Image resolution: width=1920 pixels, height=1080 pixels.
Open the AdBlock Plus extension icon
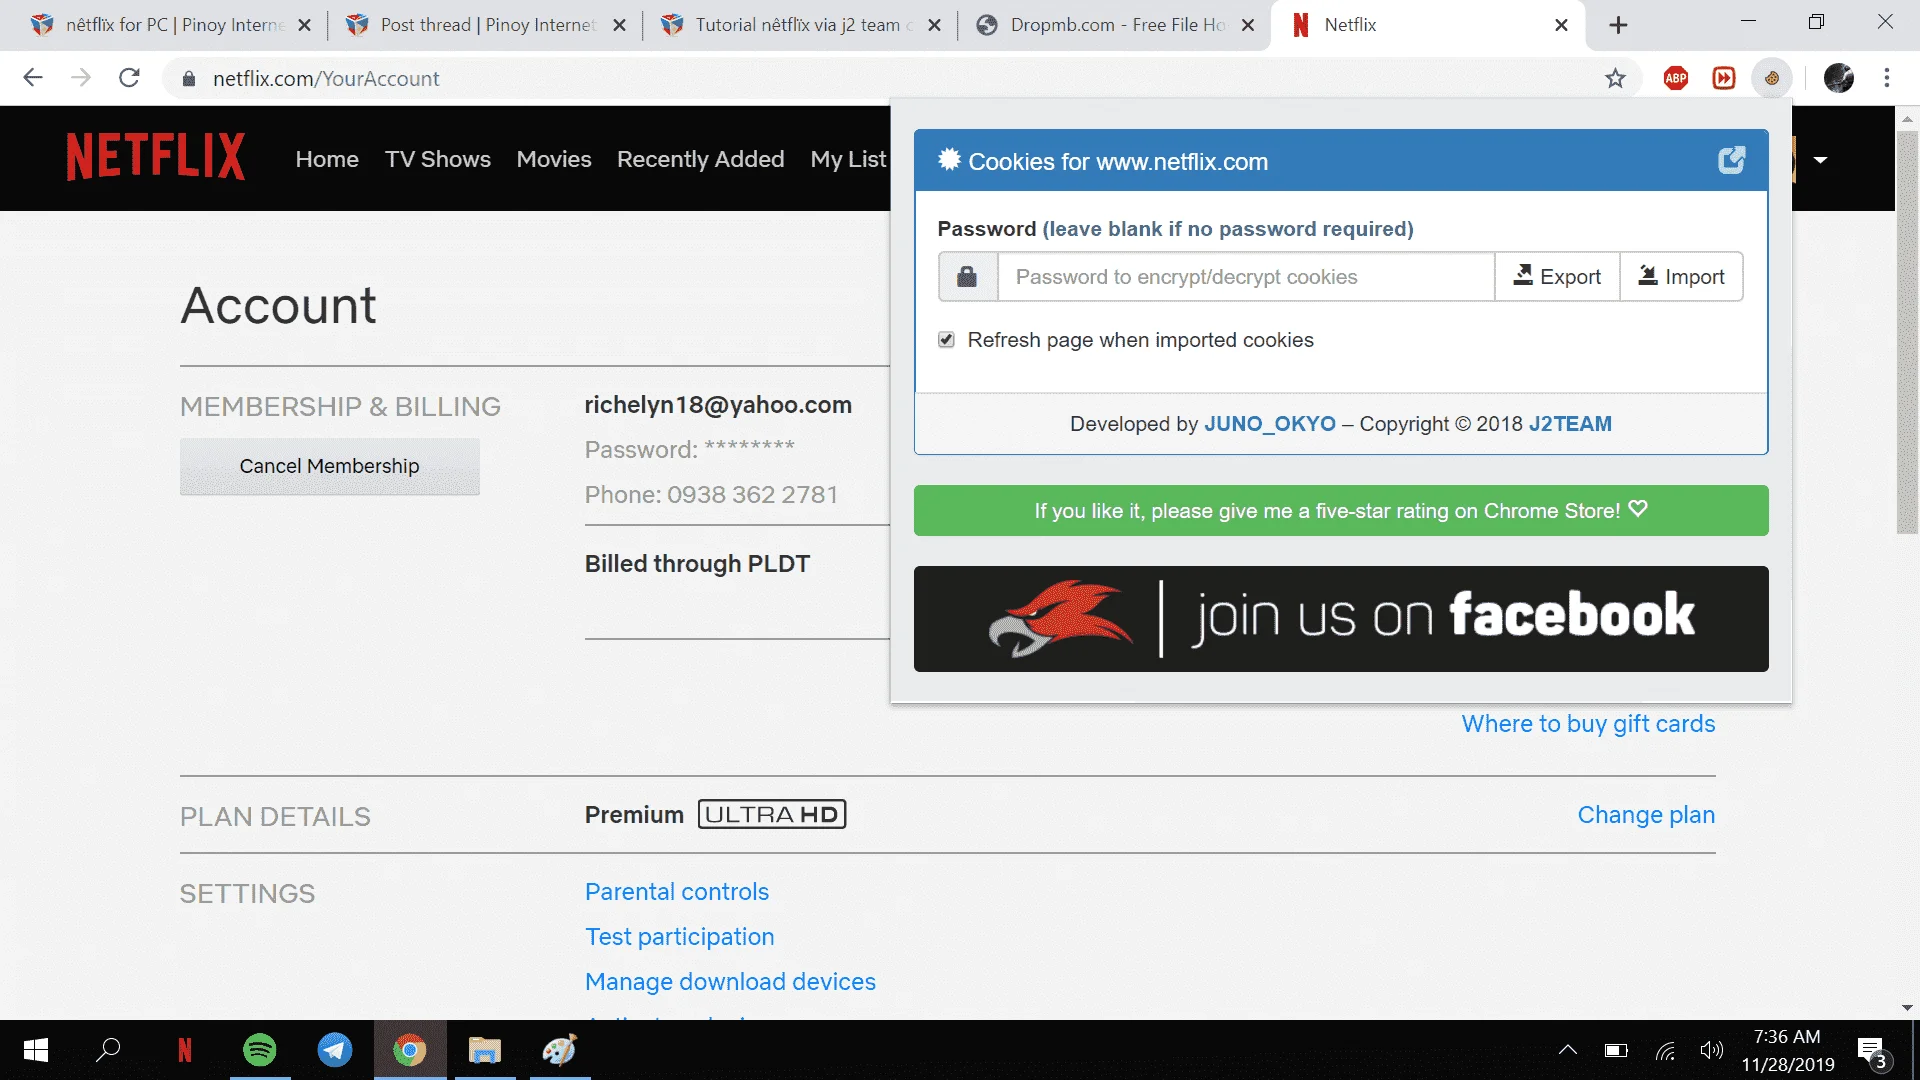pos(1676,78)
